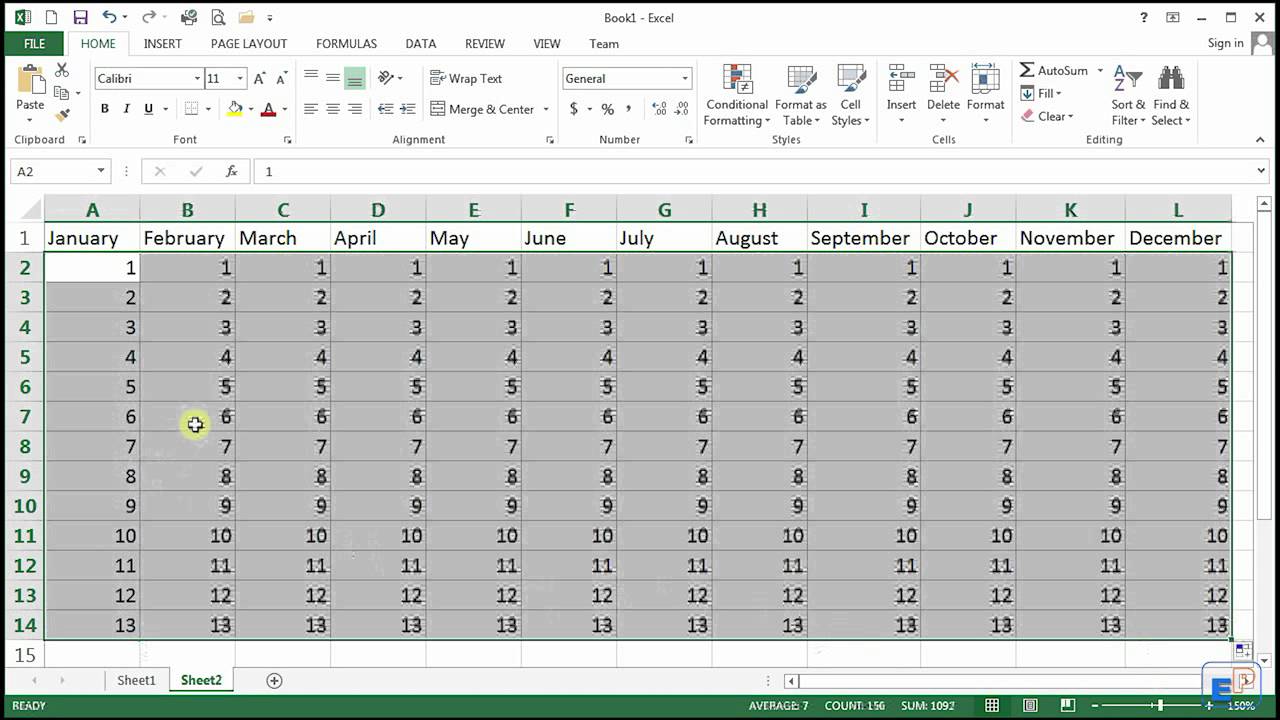Decrease decimal places
This screenshot has width=1280, height=720.
[683, 109]
